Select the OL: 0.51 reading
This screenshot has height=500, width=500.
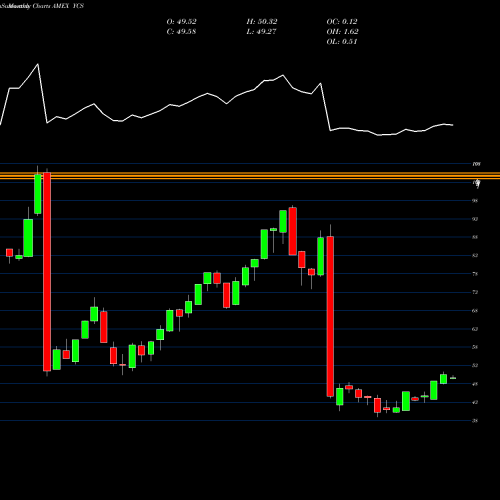pyautogui.click(x=342, y=42)
